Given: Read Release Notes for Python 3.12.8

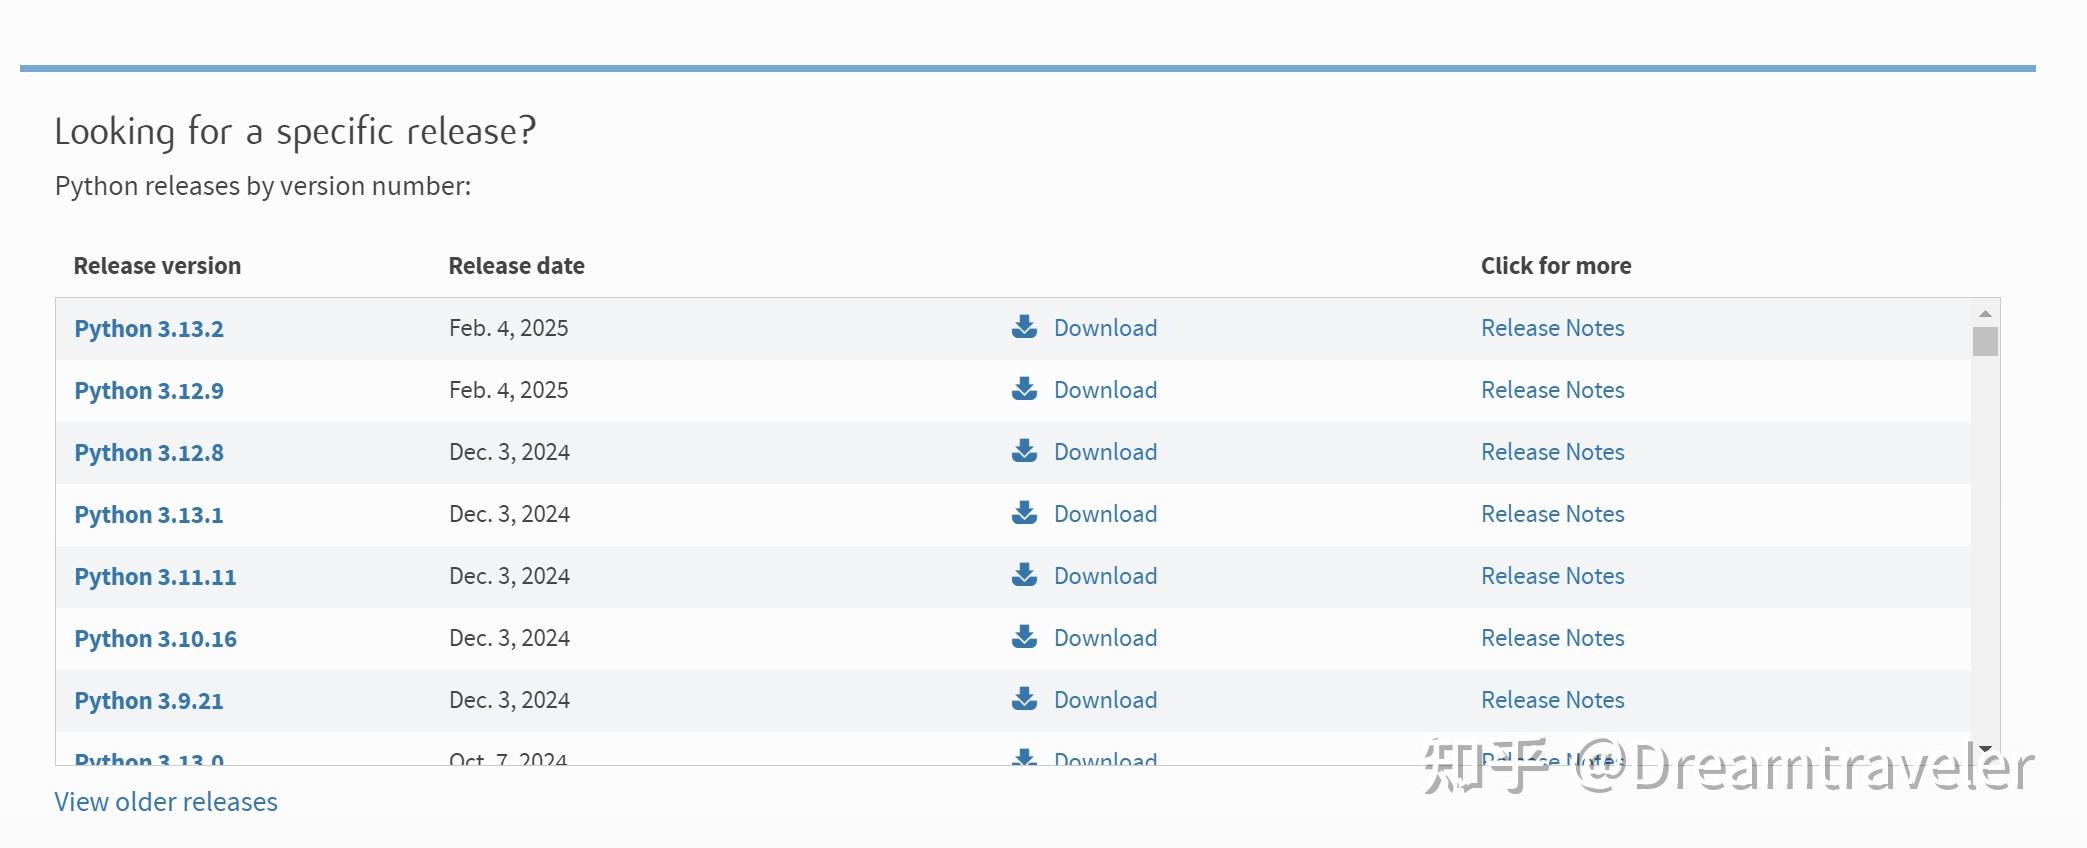Looking at the screenshot, I should [1552, 452].
